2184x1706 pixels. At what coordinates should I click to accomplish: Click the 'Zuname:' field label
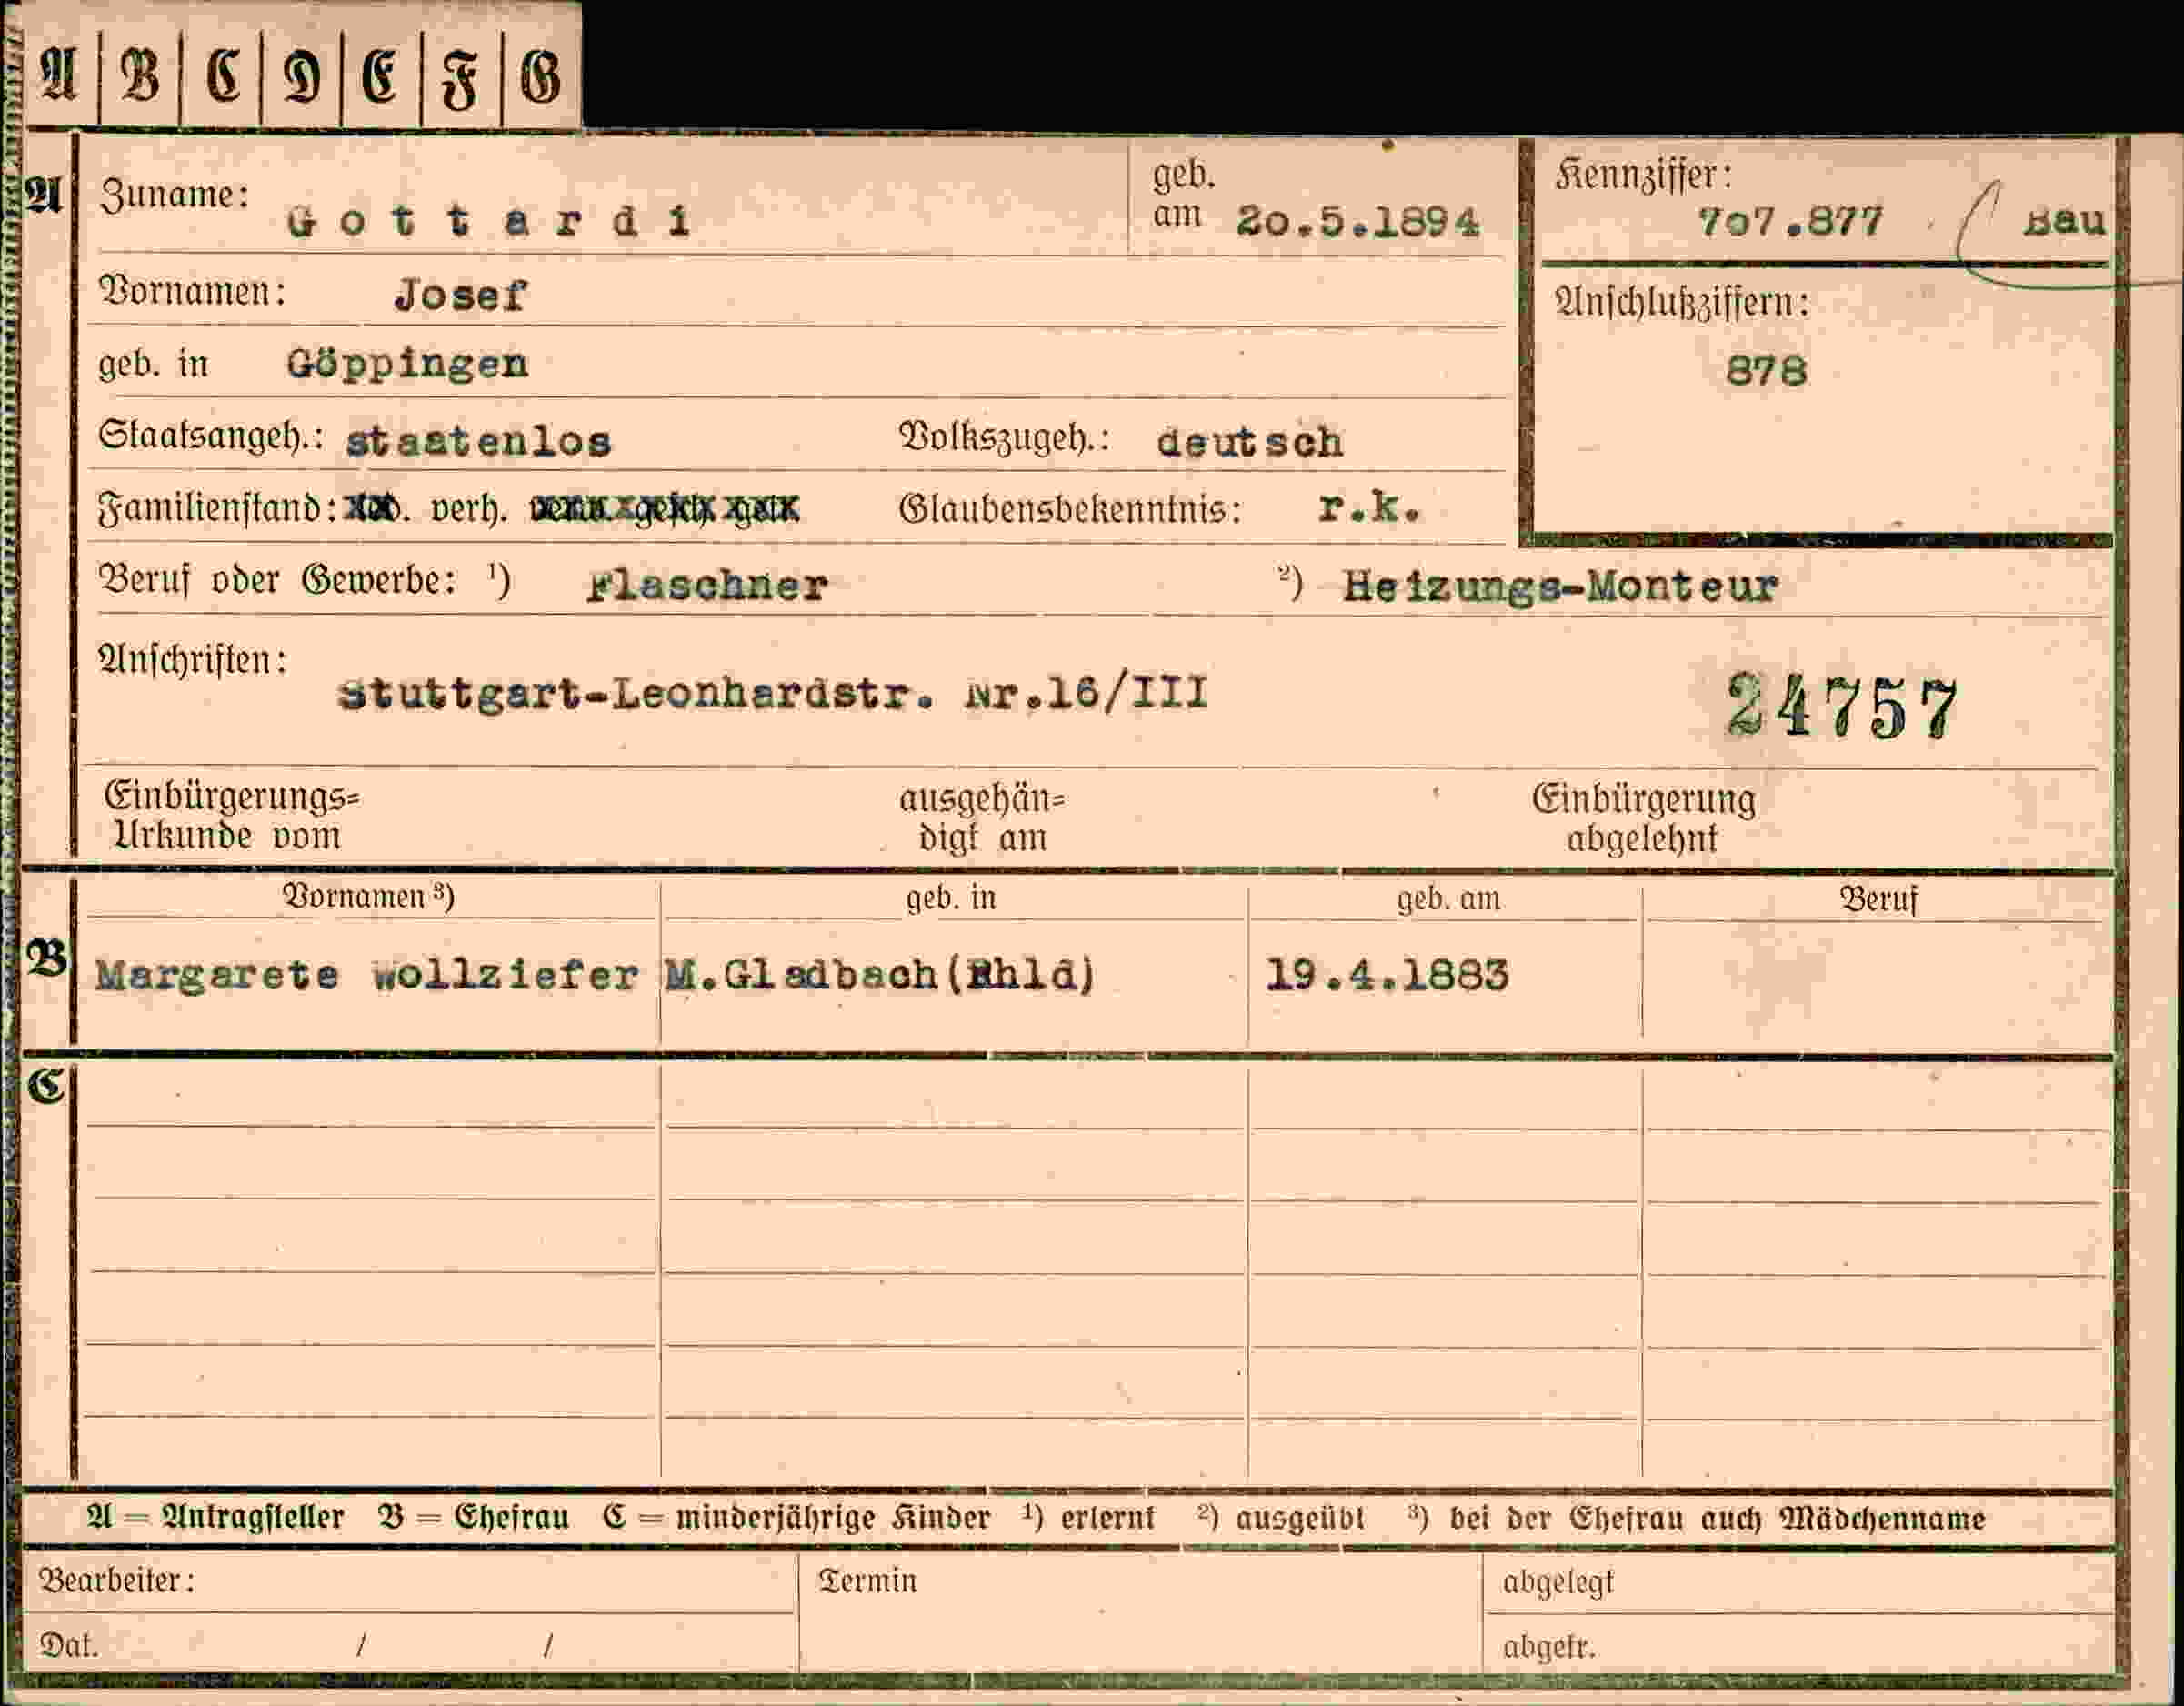pyautogui.click(x=174, y=195)
